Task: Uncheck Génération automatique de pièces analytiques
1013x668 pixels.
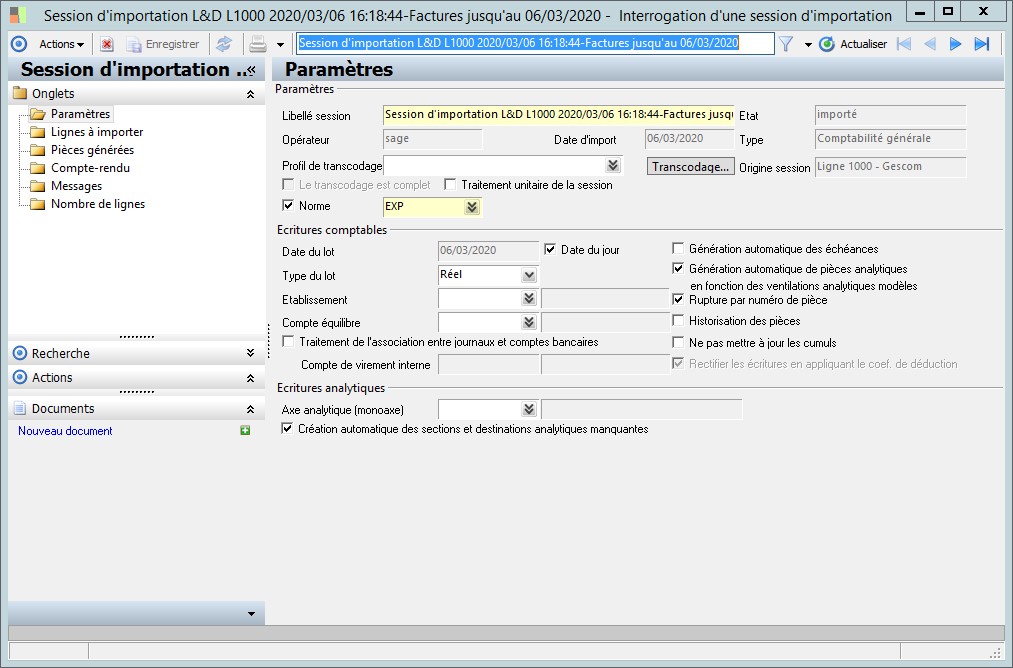Action: tap(678, 268)
